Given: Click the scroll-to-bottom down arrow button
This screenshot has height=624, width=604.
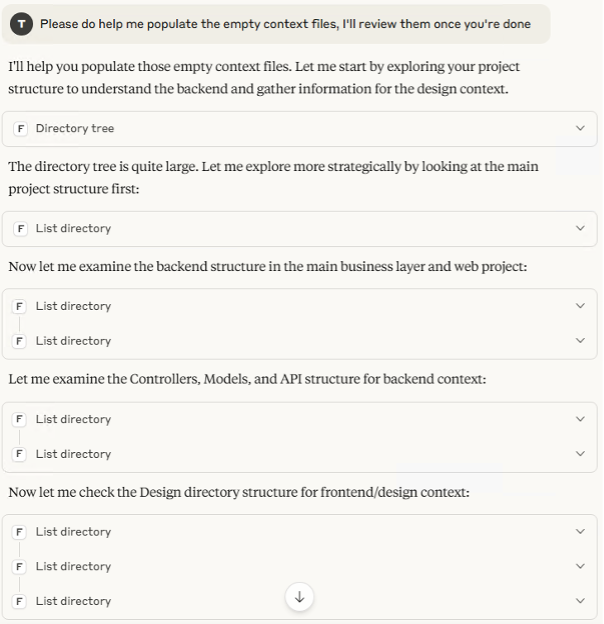Looking at the screenshot, I should (299, 597).
